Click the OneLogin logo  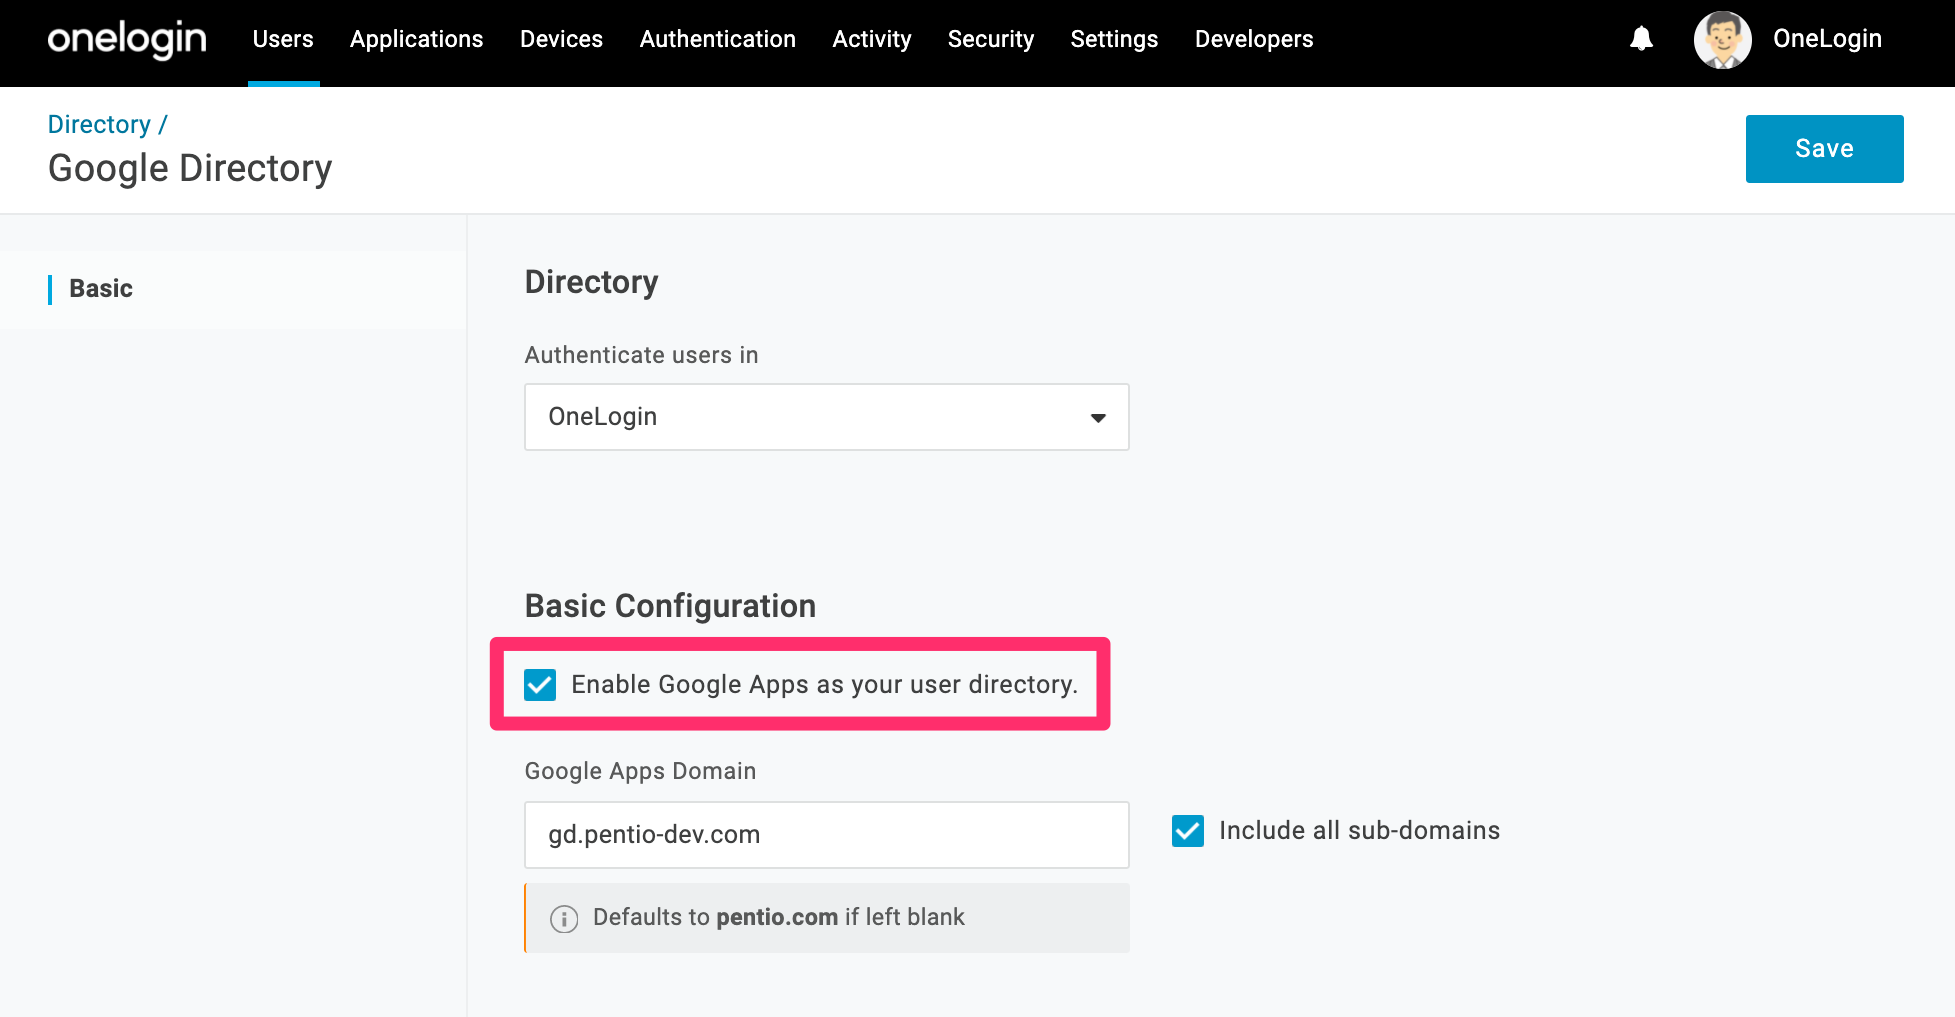(x=127, y=39)
